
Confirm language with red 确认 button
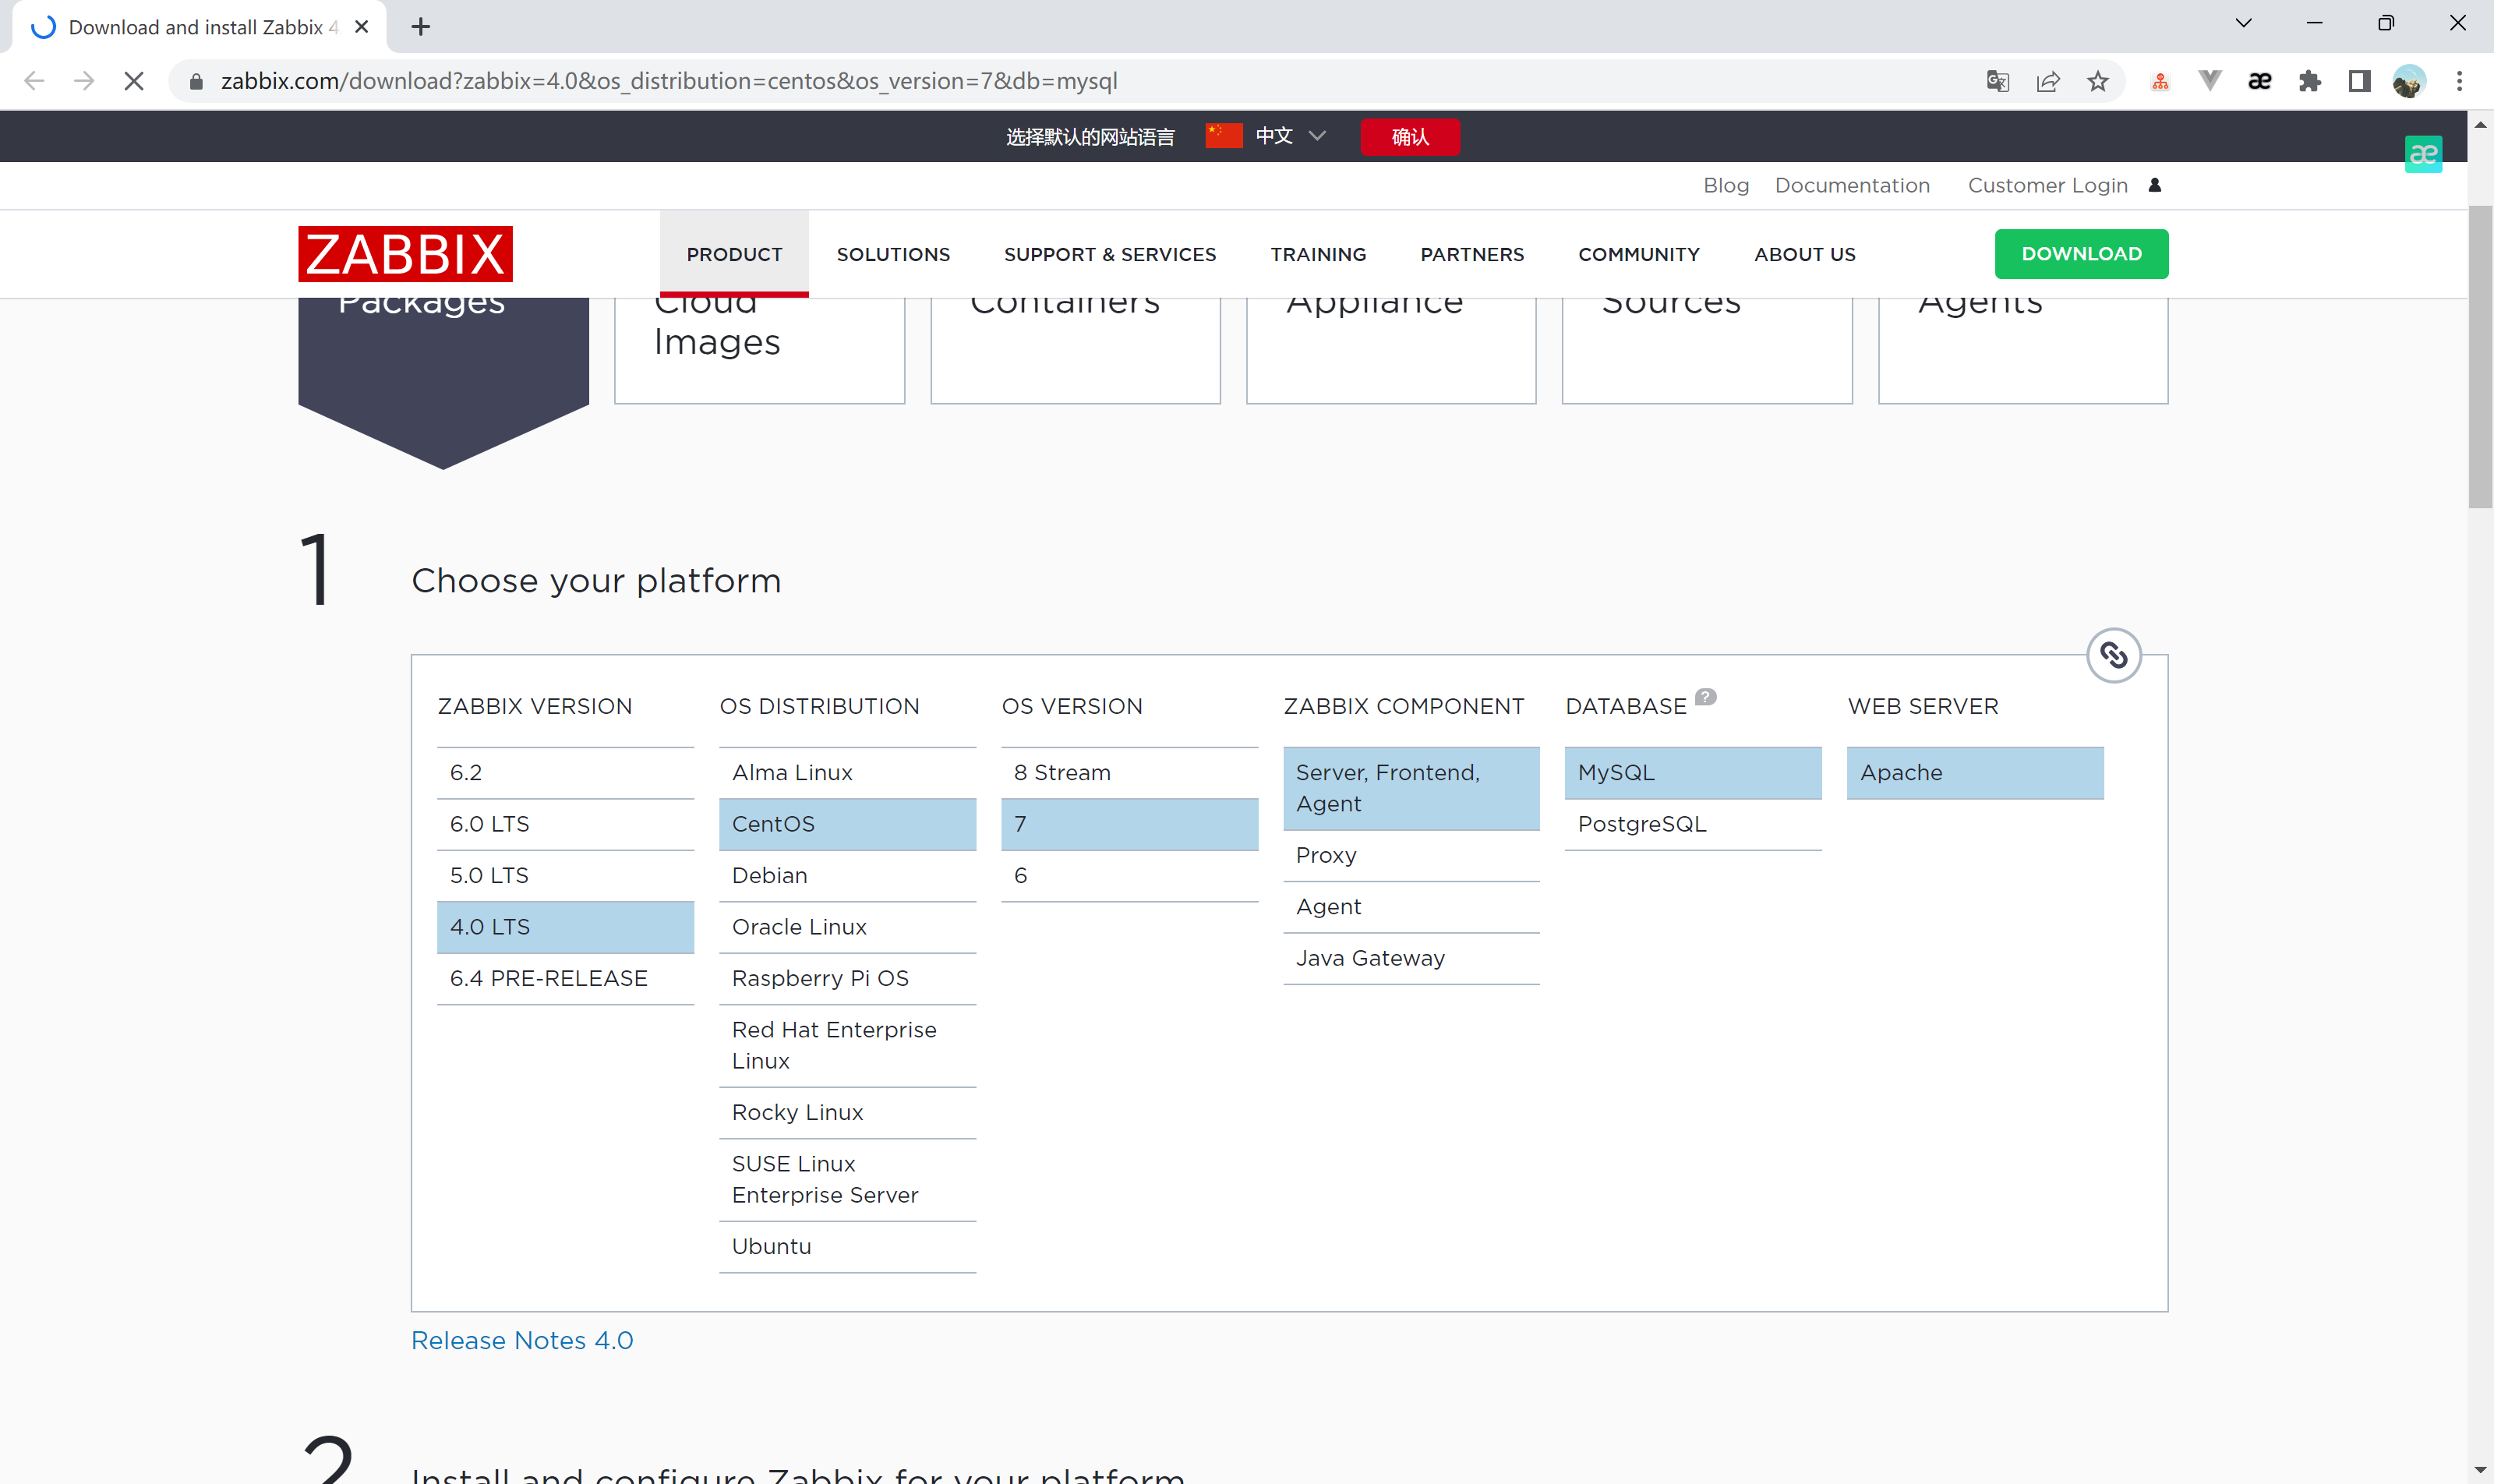click(x=1410, y=136)
